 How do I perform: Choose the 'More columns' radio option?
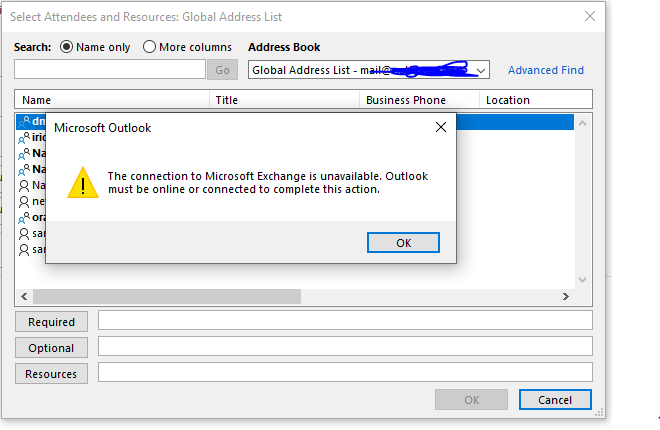pos(150,47)
